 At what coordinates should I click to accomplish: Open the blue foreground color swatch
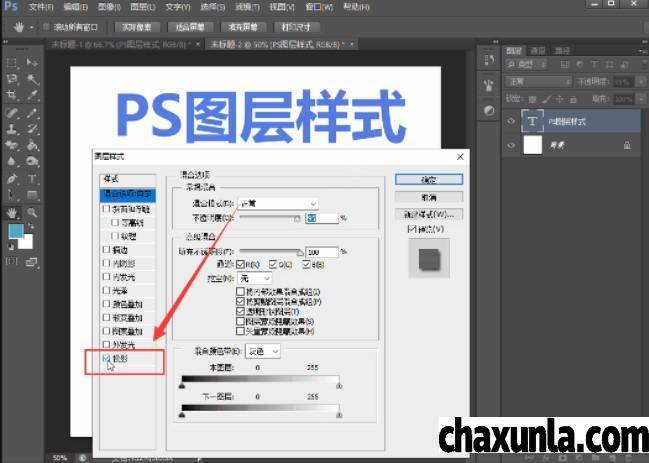(15, 231)
